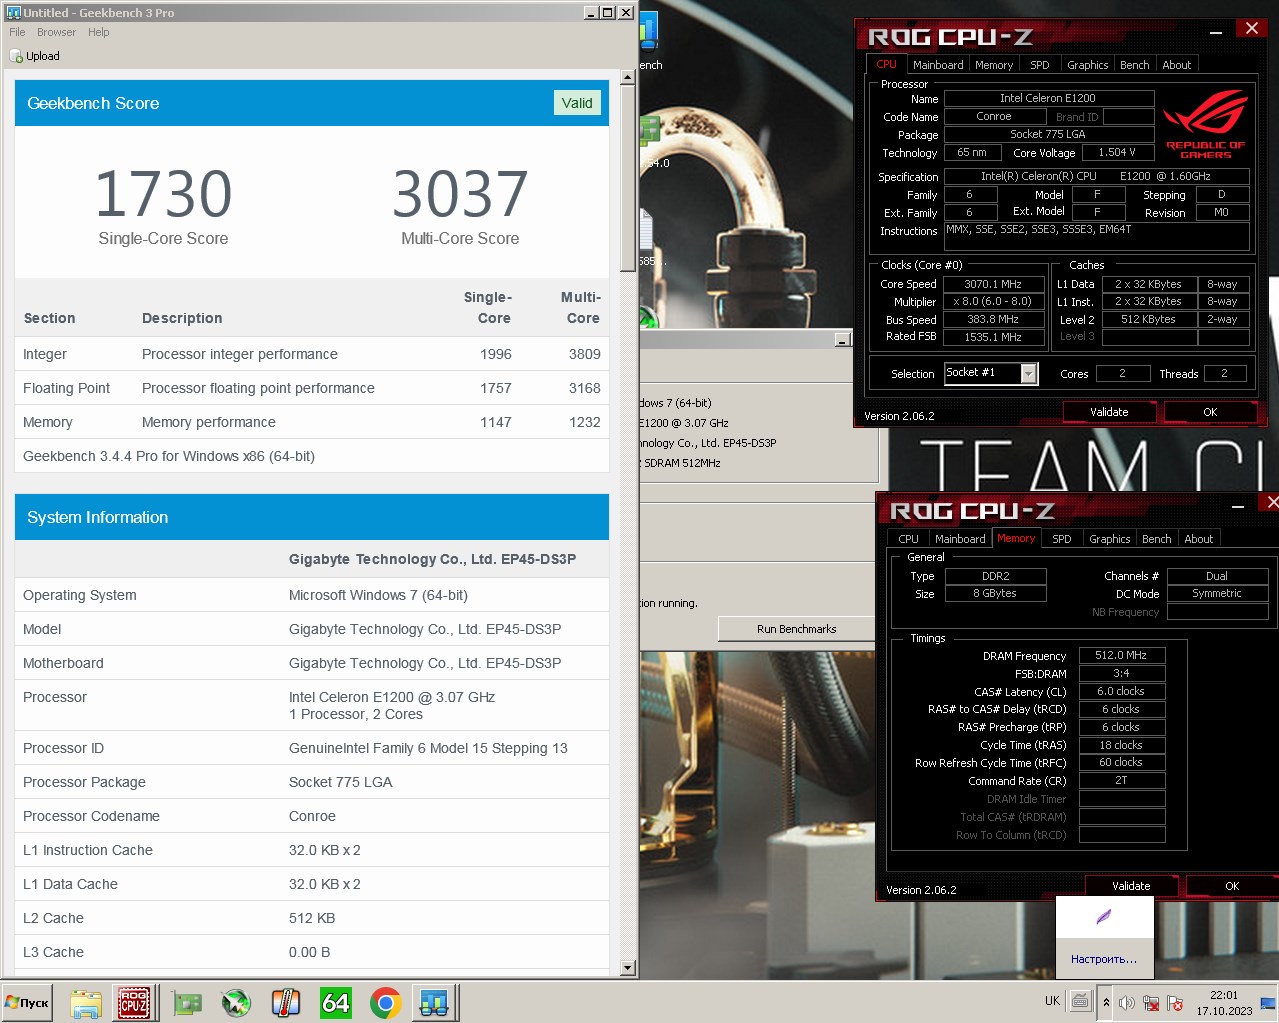This screenshot has width=1279, height=1023.
Task: Switch to Mainboard tab in upper CPU-Z
Action: [x=938, y=65]
